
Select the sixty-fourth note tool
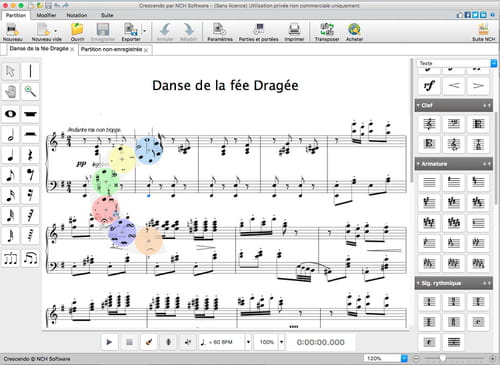pyautogui.click(x=11, y=236)
